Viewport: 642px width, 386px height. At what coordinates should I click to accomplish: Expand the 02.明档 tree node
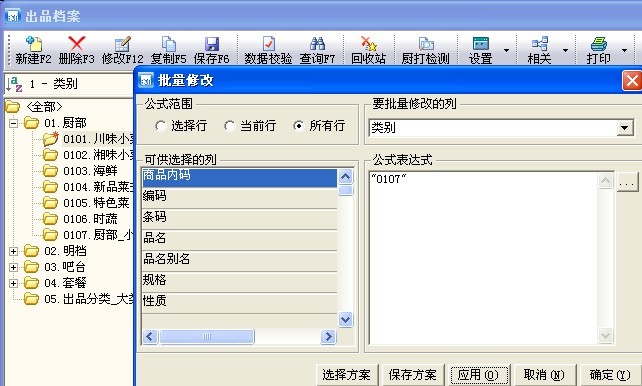[14, 251]
